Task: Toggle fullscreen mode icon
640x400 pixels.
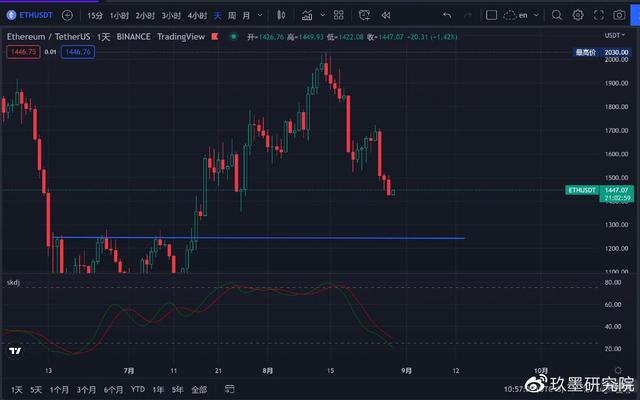Action: pos(598,16)
